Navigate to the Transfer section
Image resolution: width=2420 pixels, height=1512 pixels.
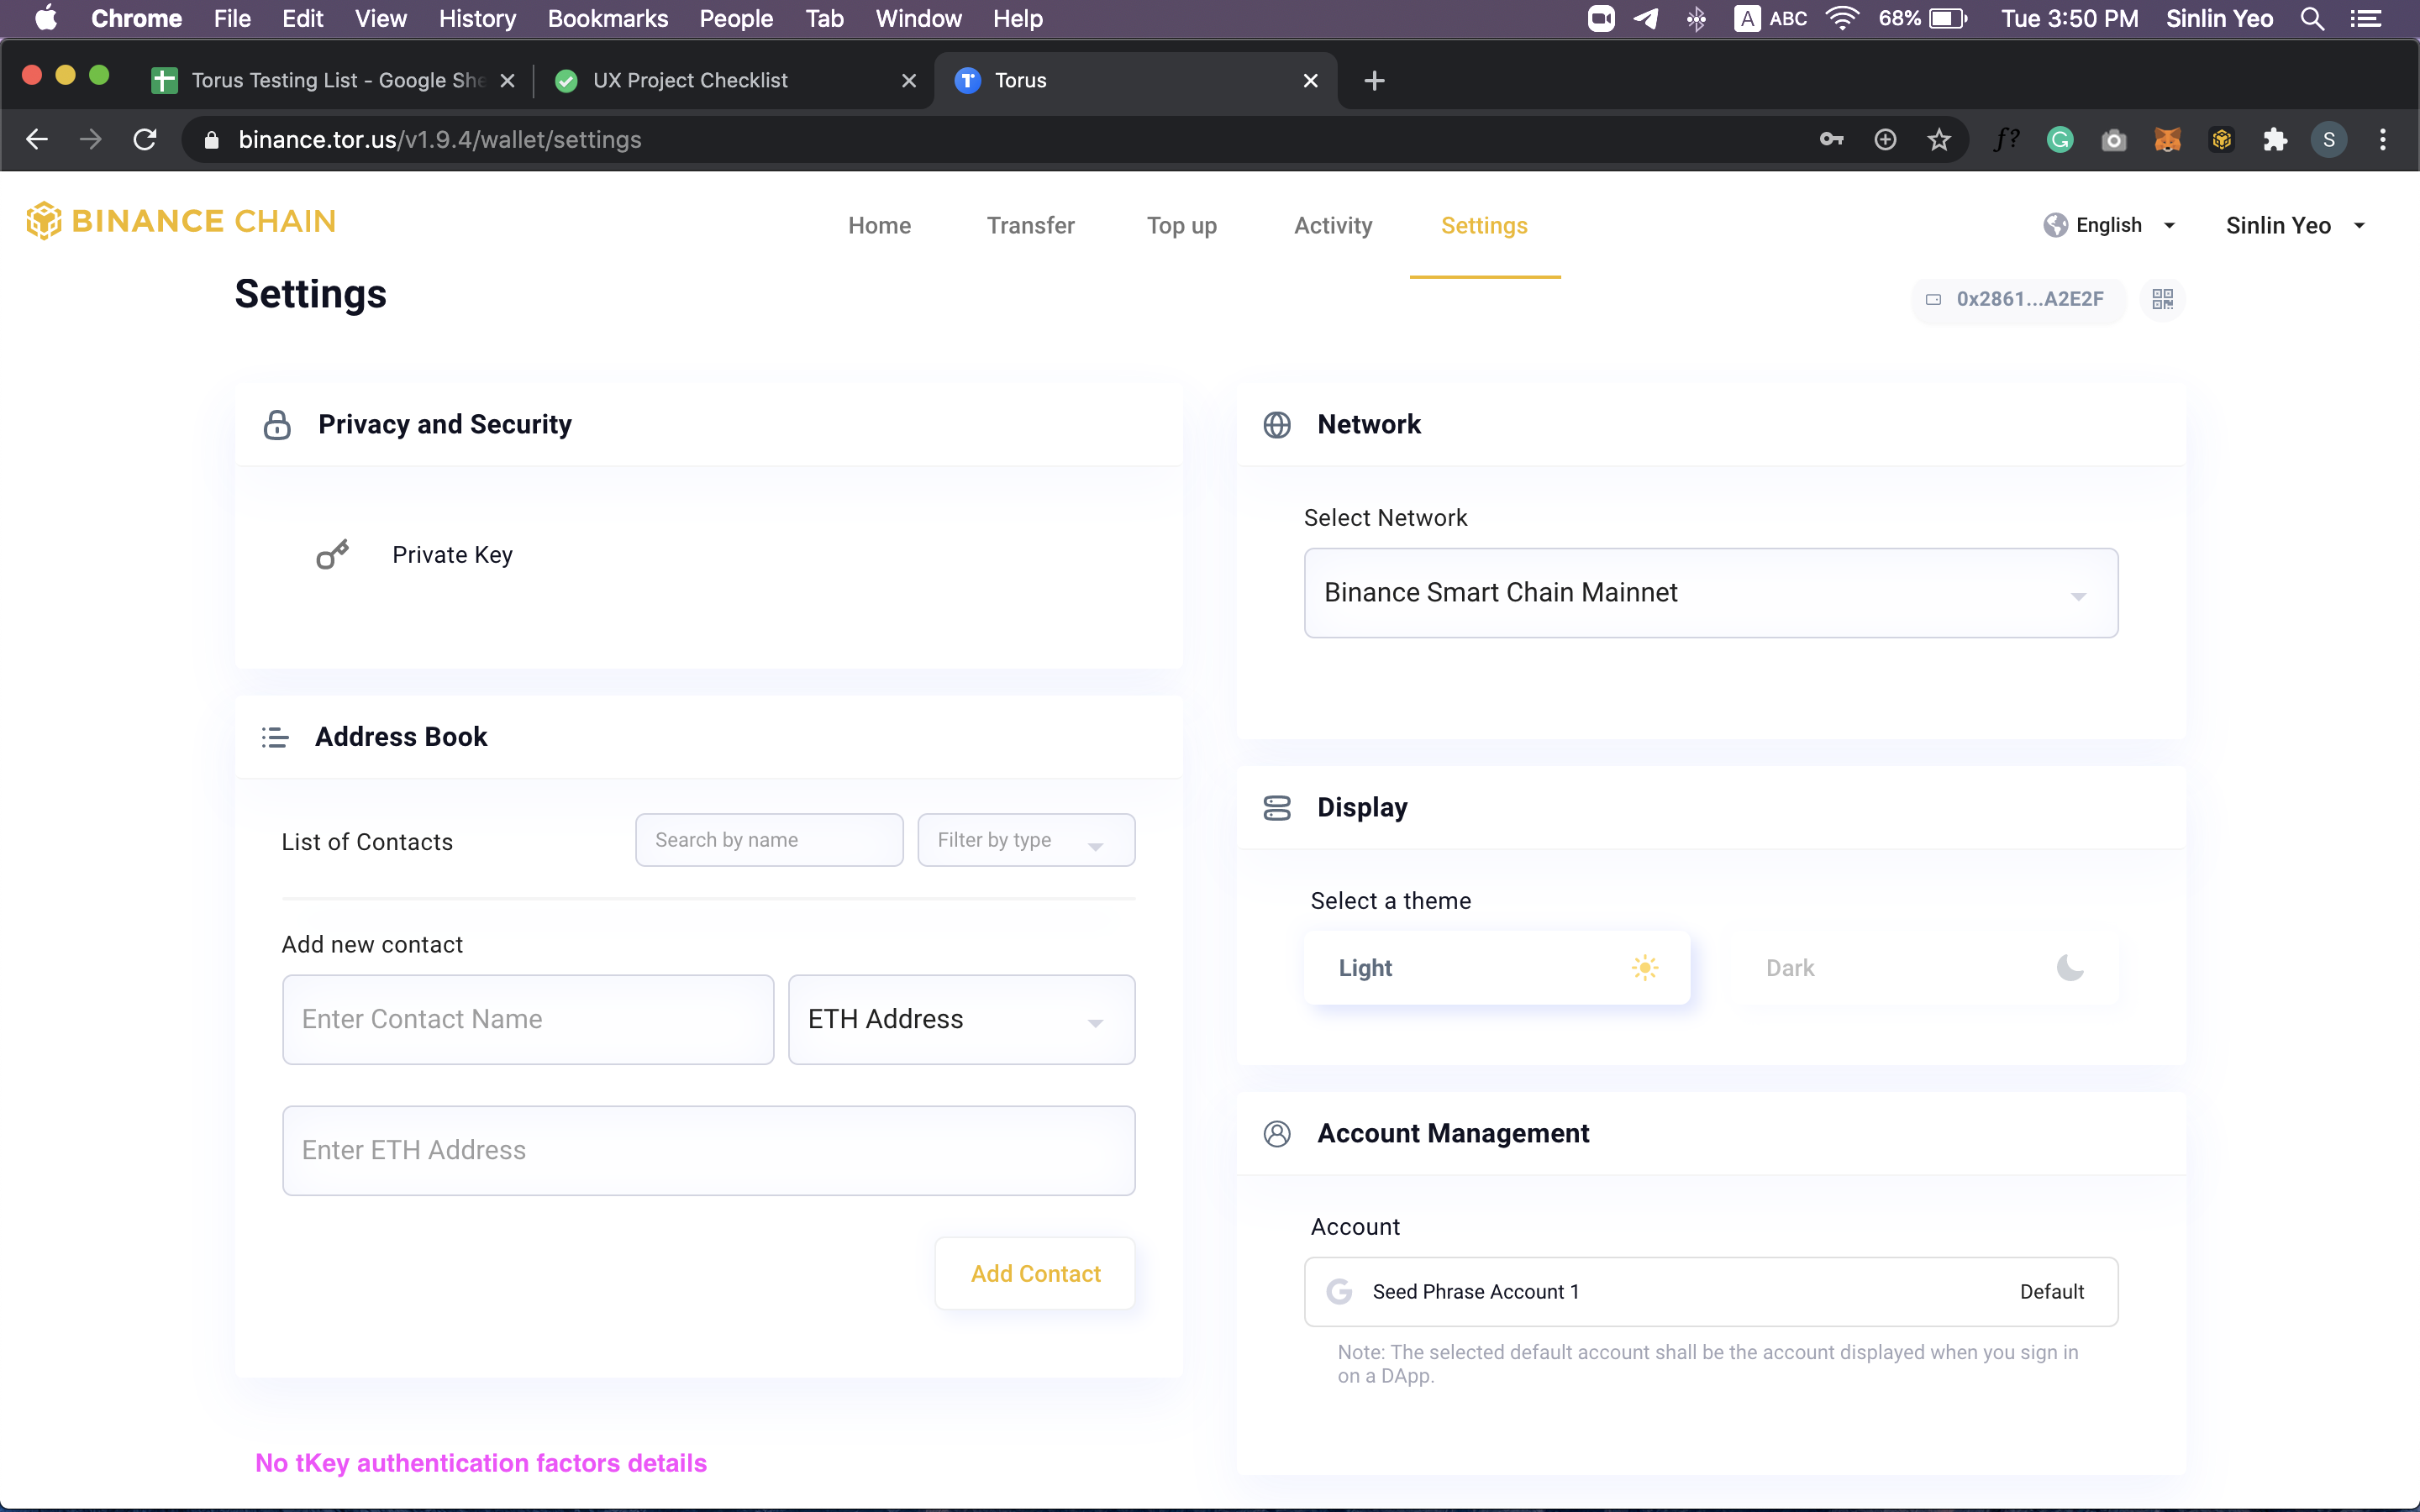(x=1030, y=226)
